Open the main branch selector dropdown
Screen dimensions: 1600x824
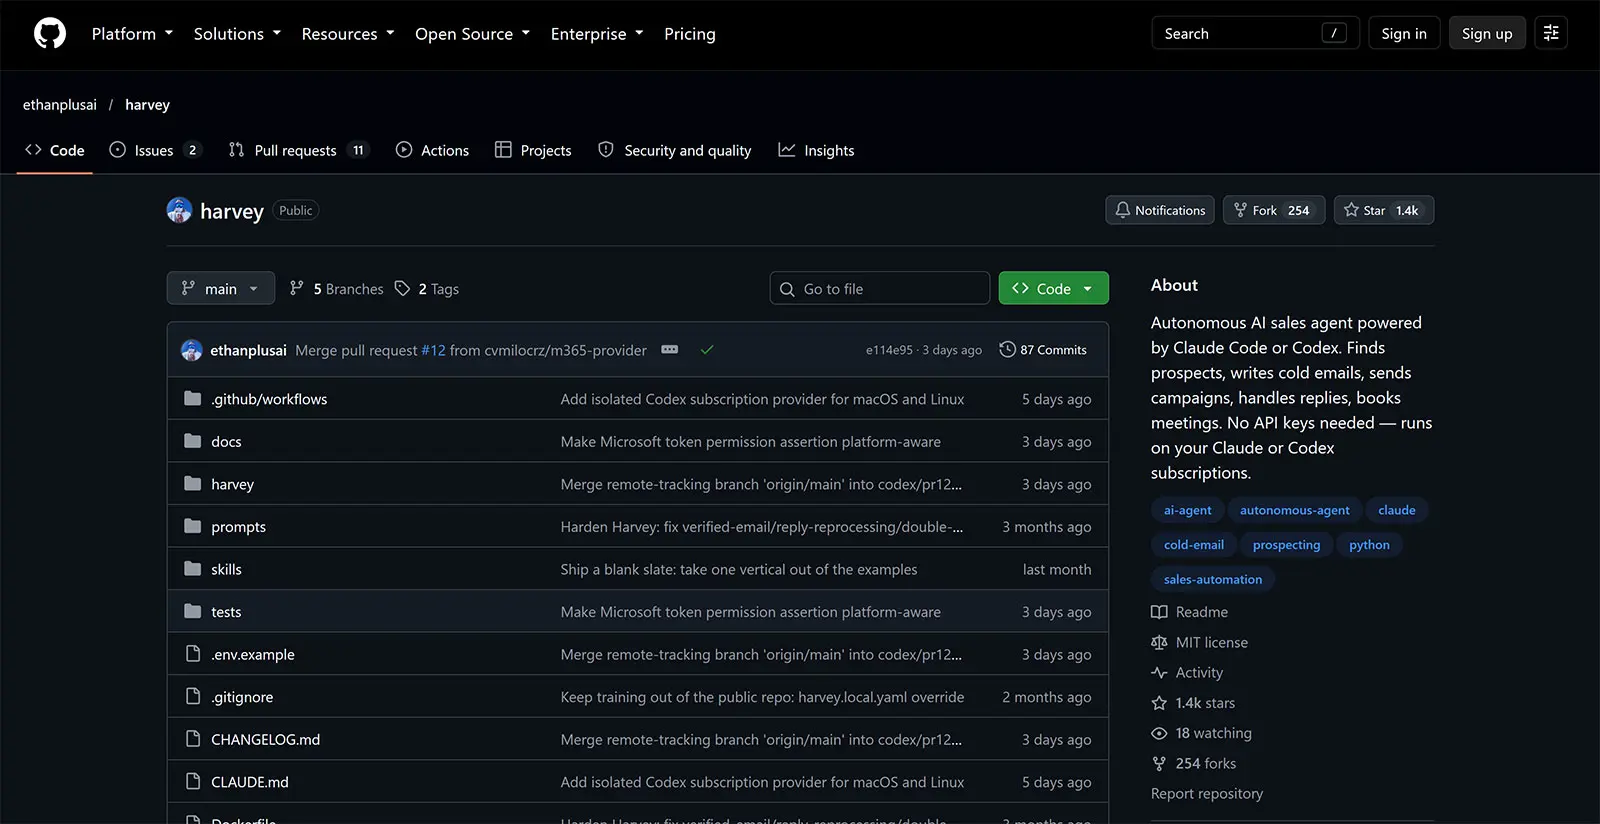pyautogui.click(x=221, y=288)
